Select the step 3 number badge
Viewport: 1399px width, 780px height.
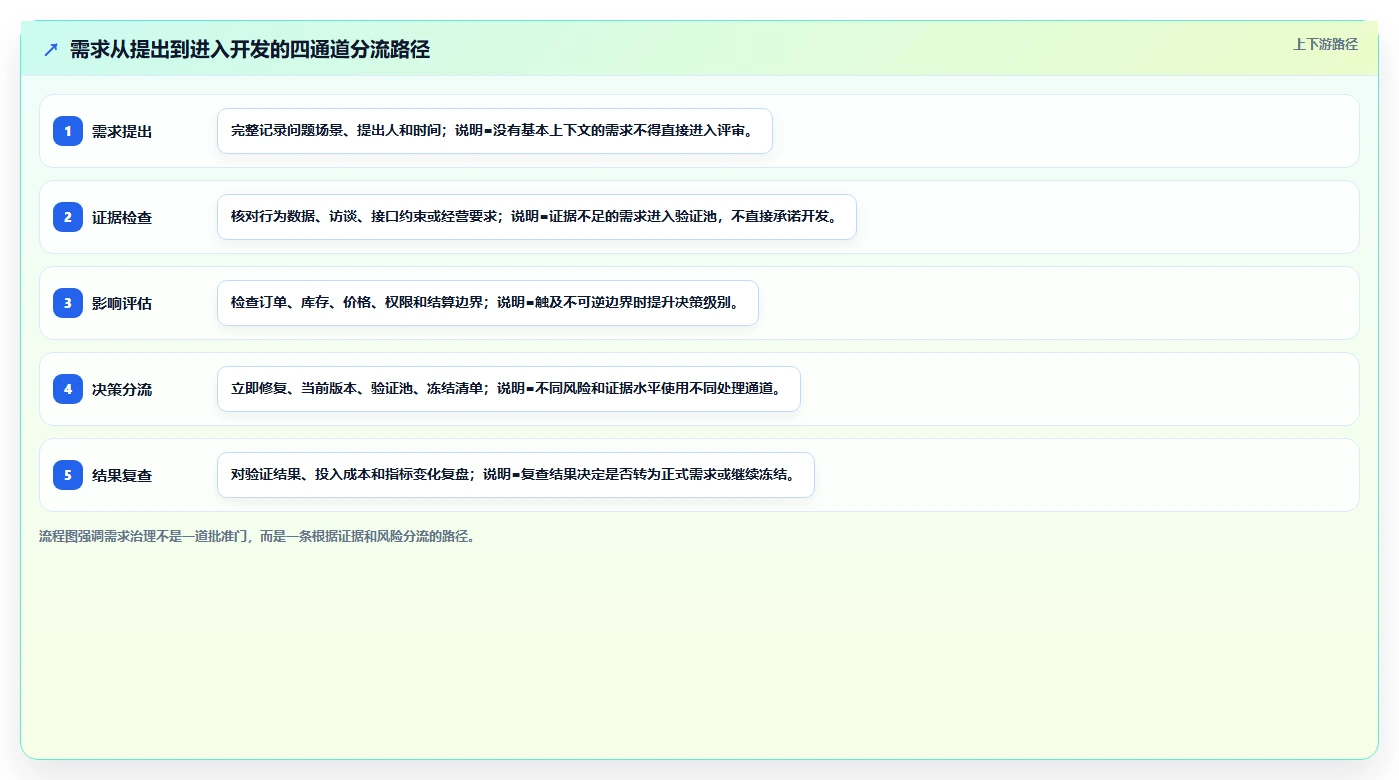pos(68,303)
